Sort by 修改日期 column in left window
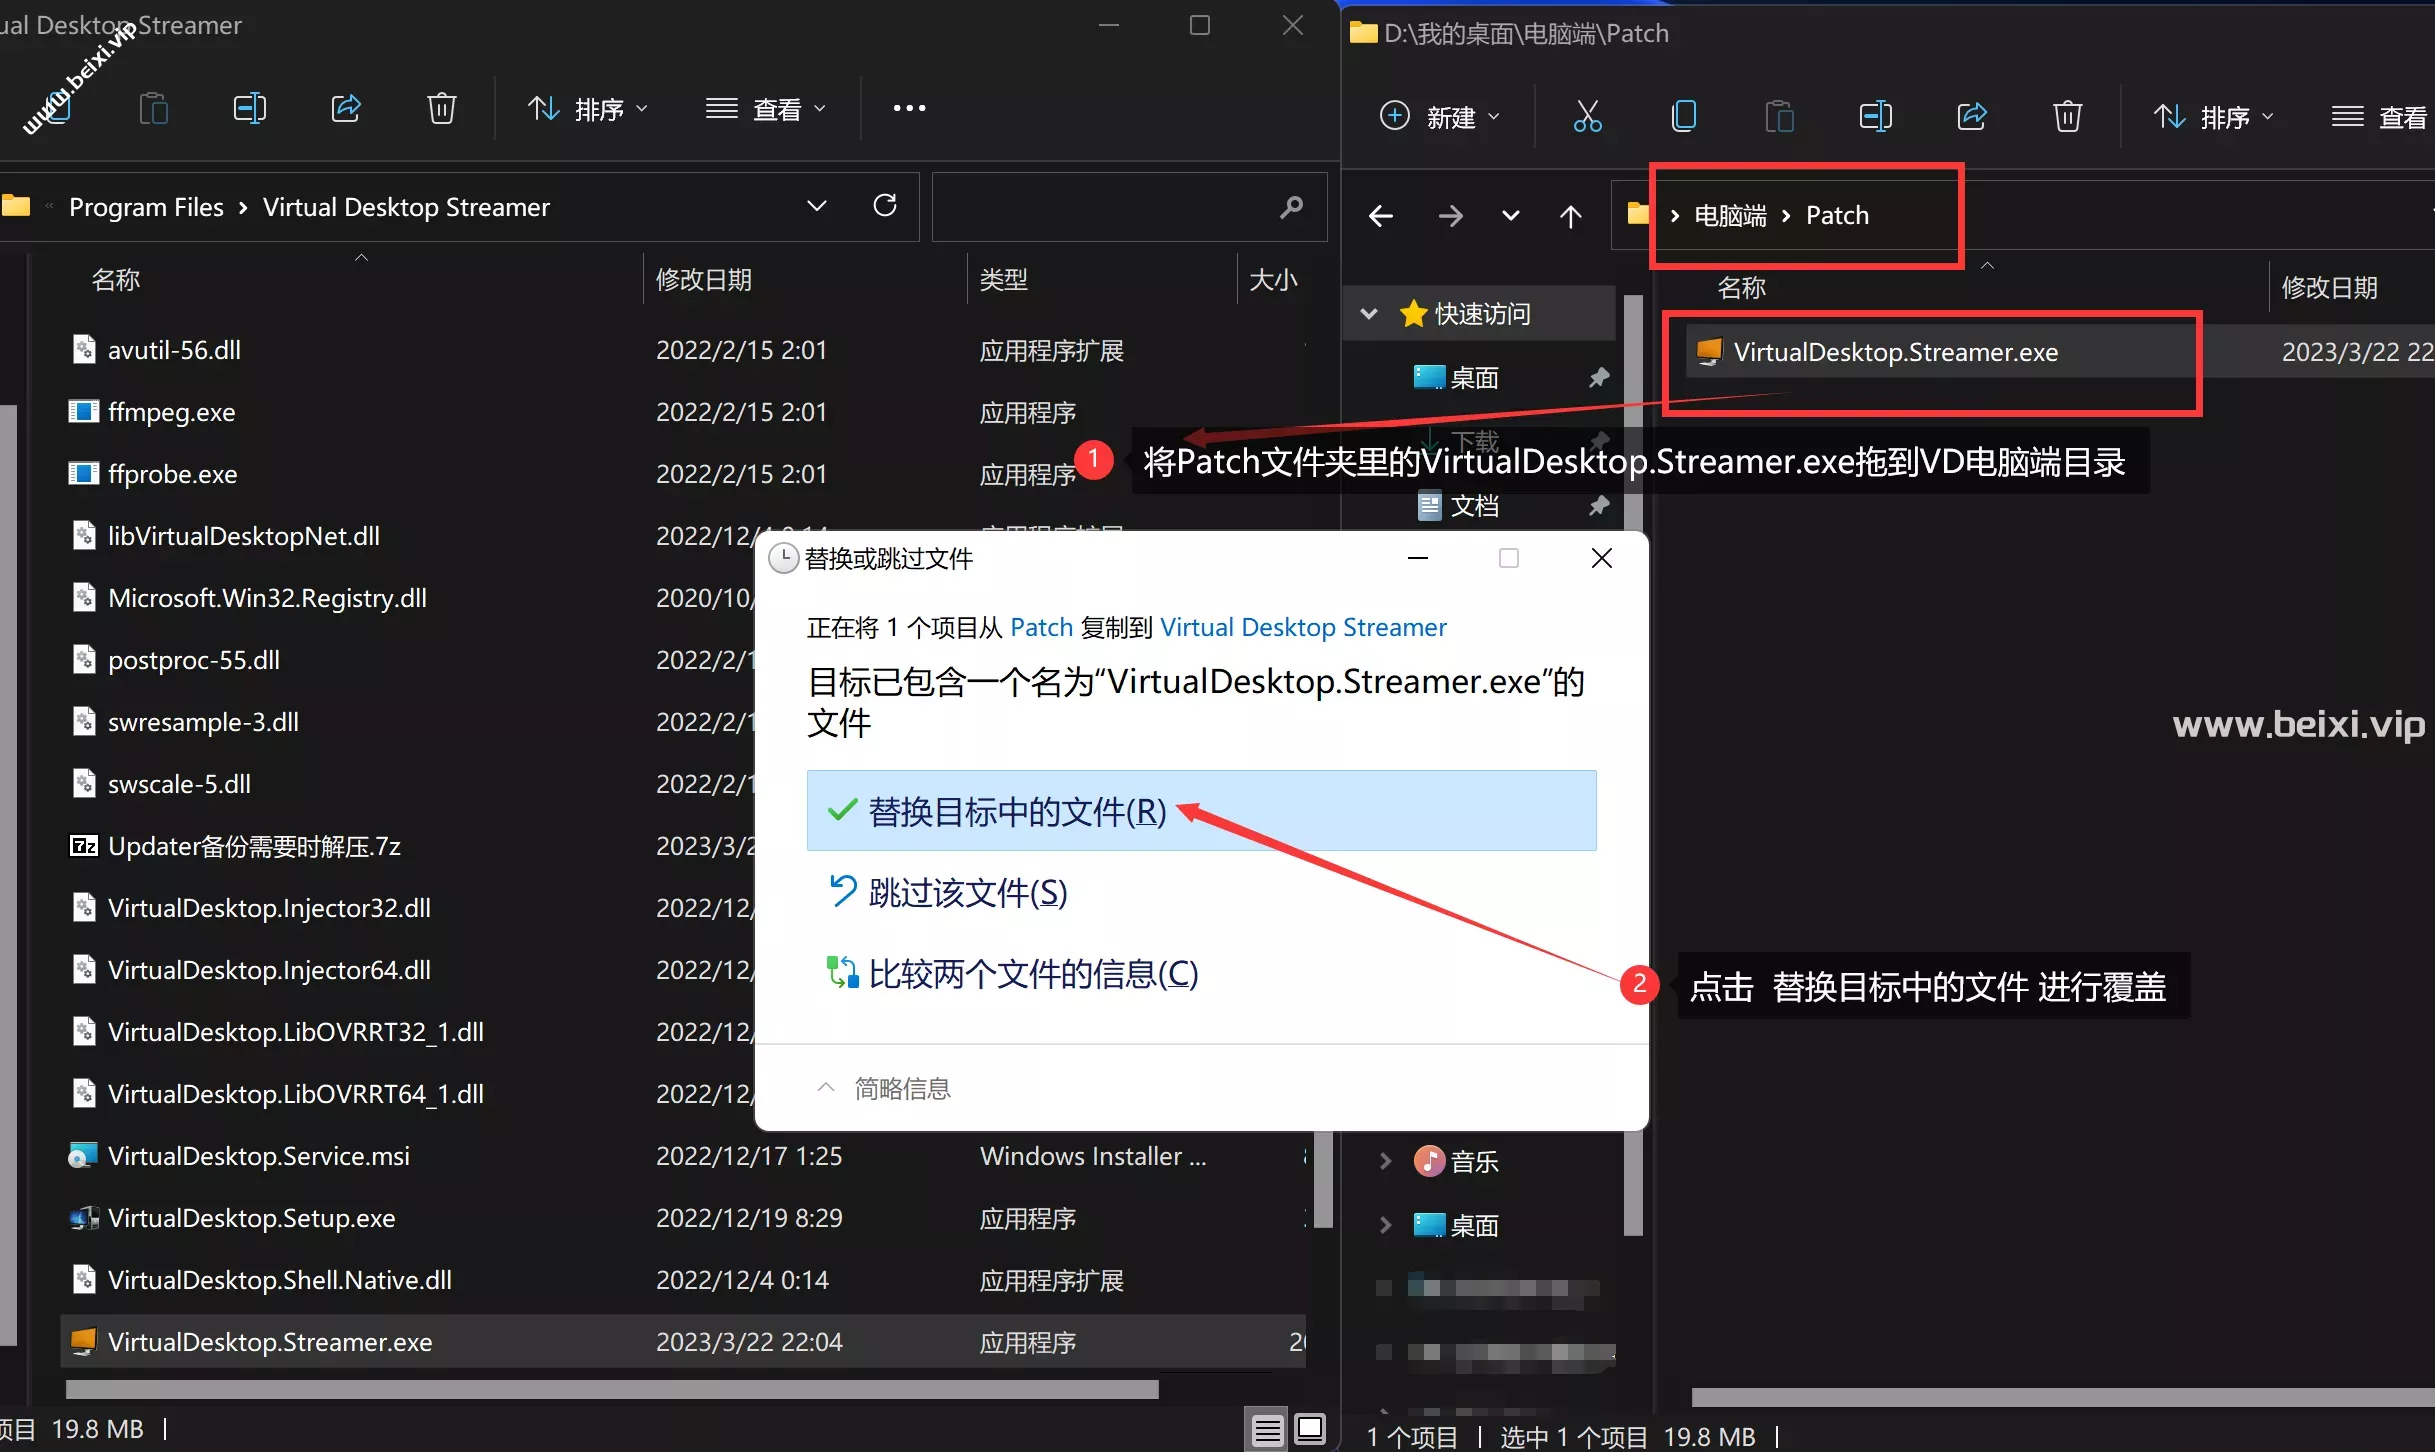This screenshot has width=2435, height=1452. pyautogui.click(x=703, y=279)
